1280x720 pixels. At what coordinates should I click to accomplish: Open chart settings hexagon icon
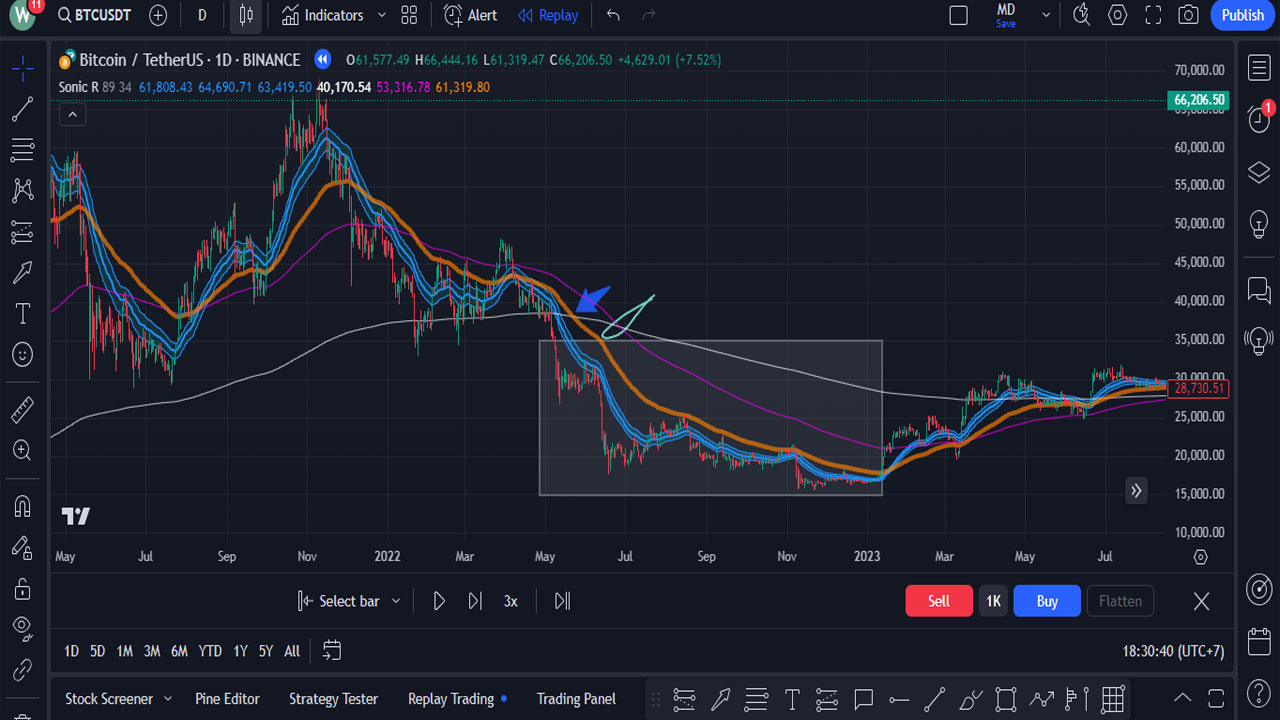point(1117,15)
